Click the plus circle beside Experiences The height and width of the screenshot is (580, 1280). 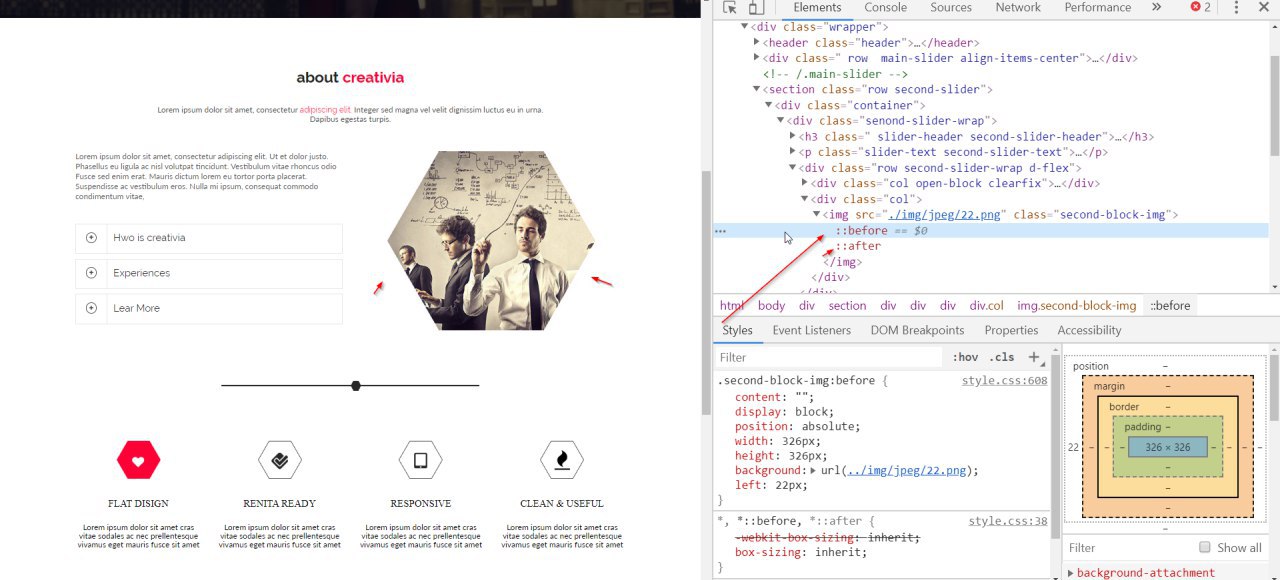pos(91,273)
